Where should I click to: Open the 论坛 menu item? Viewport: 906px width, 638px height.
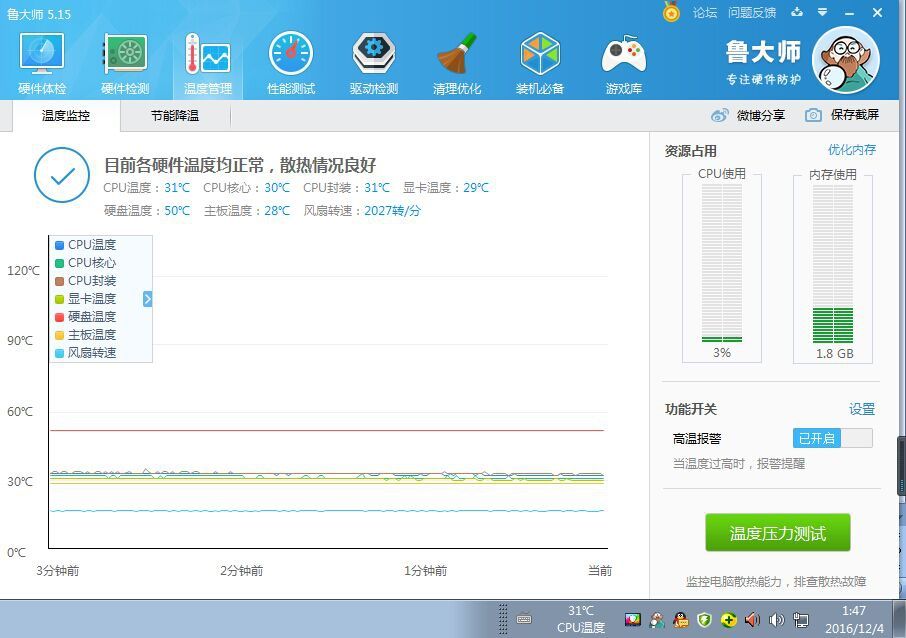(705, 13)
